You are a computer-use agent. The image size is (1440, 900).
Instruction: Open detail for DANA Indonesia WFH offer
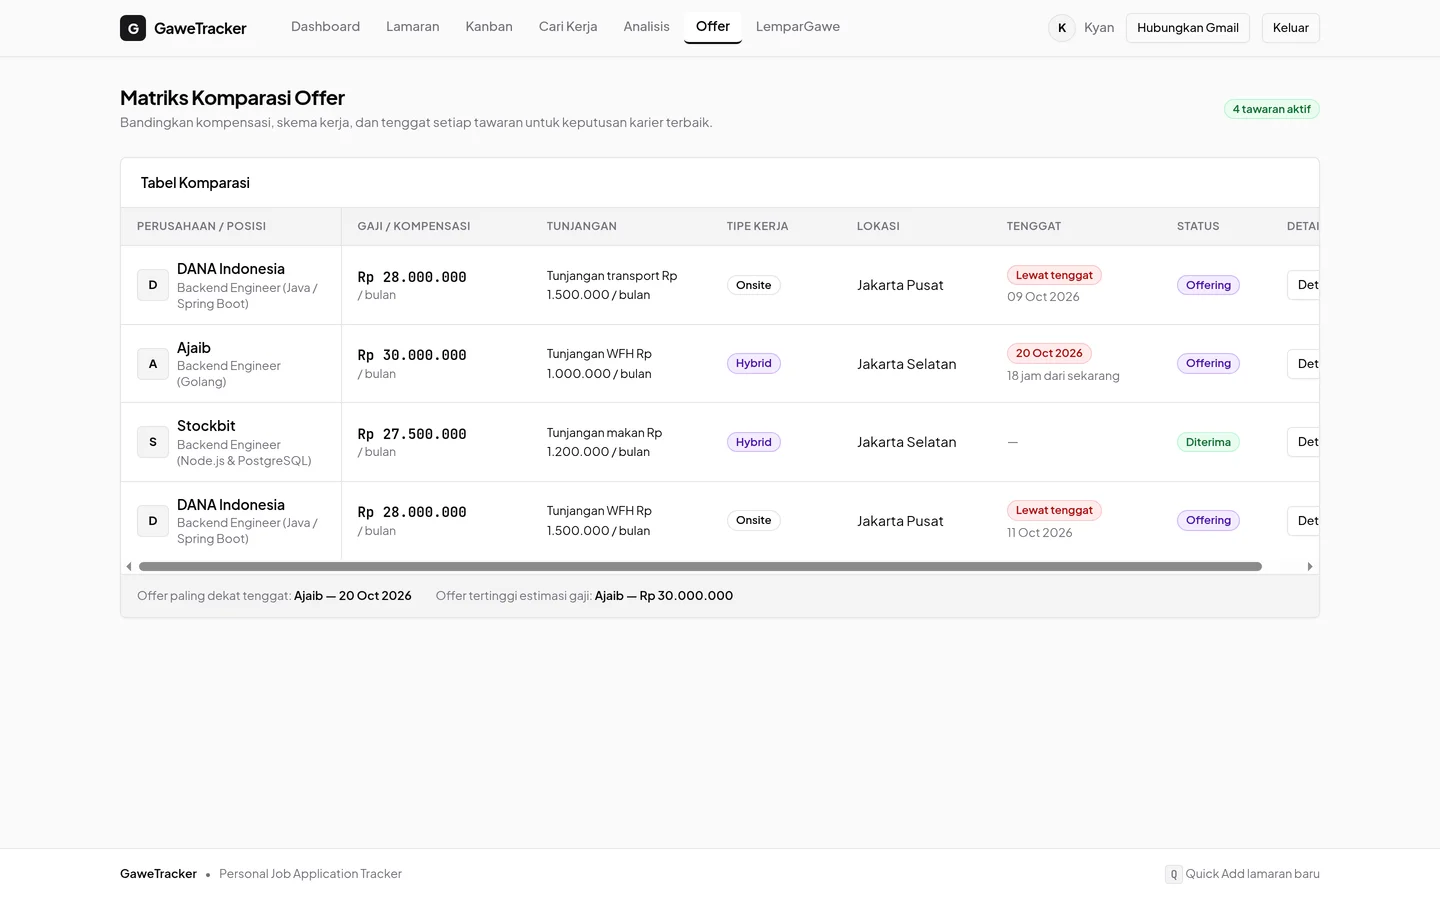[1303, 521]
